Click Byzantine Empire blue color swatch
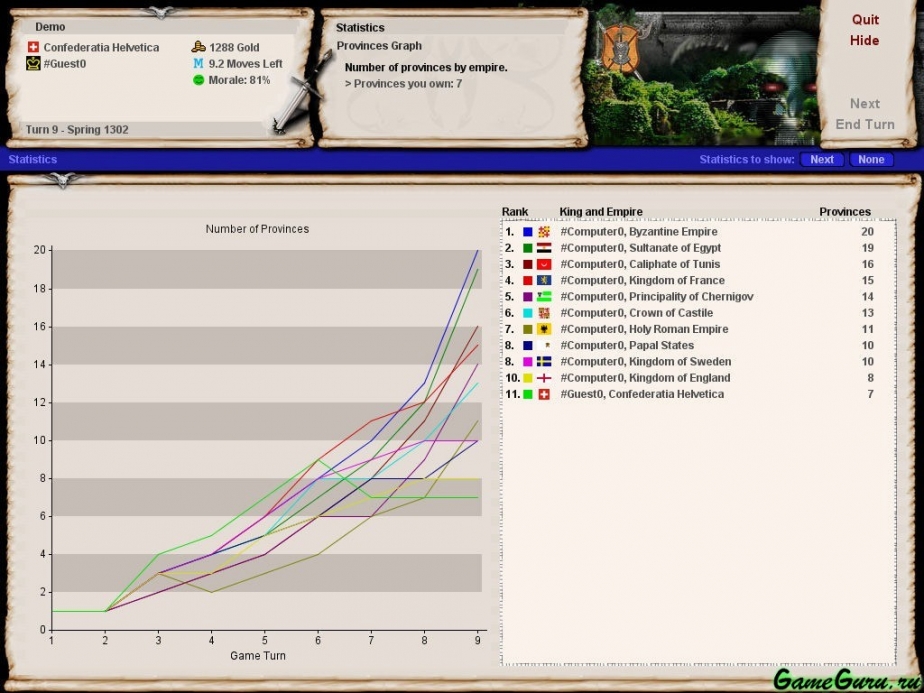 click(x=527, y=232)
